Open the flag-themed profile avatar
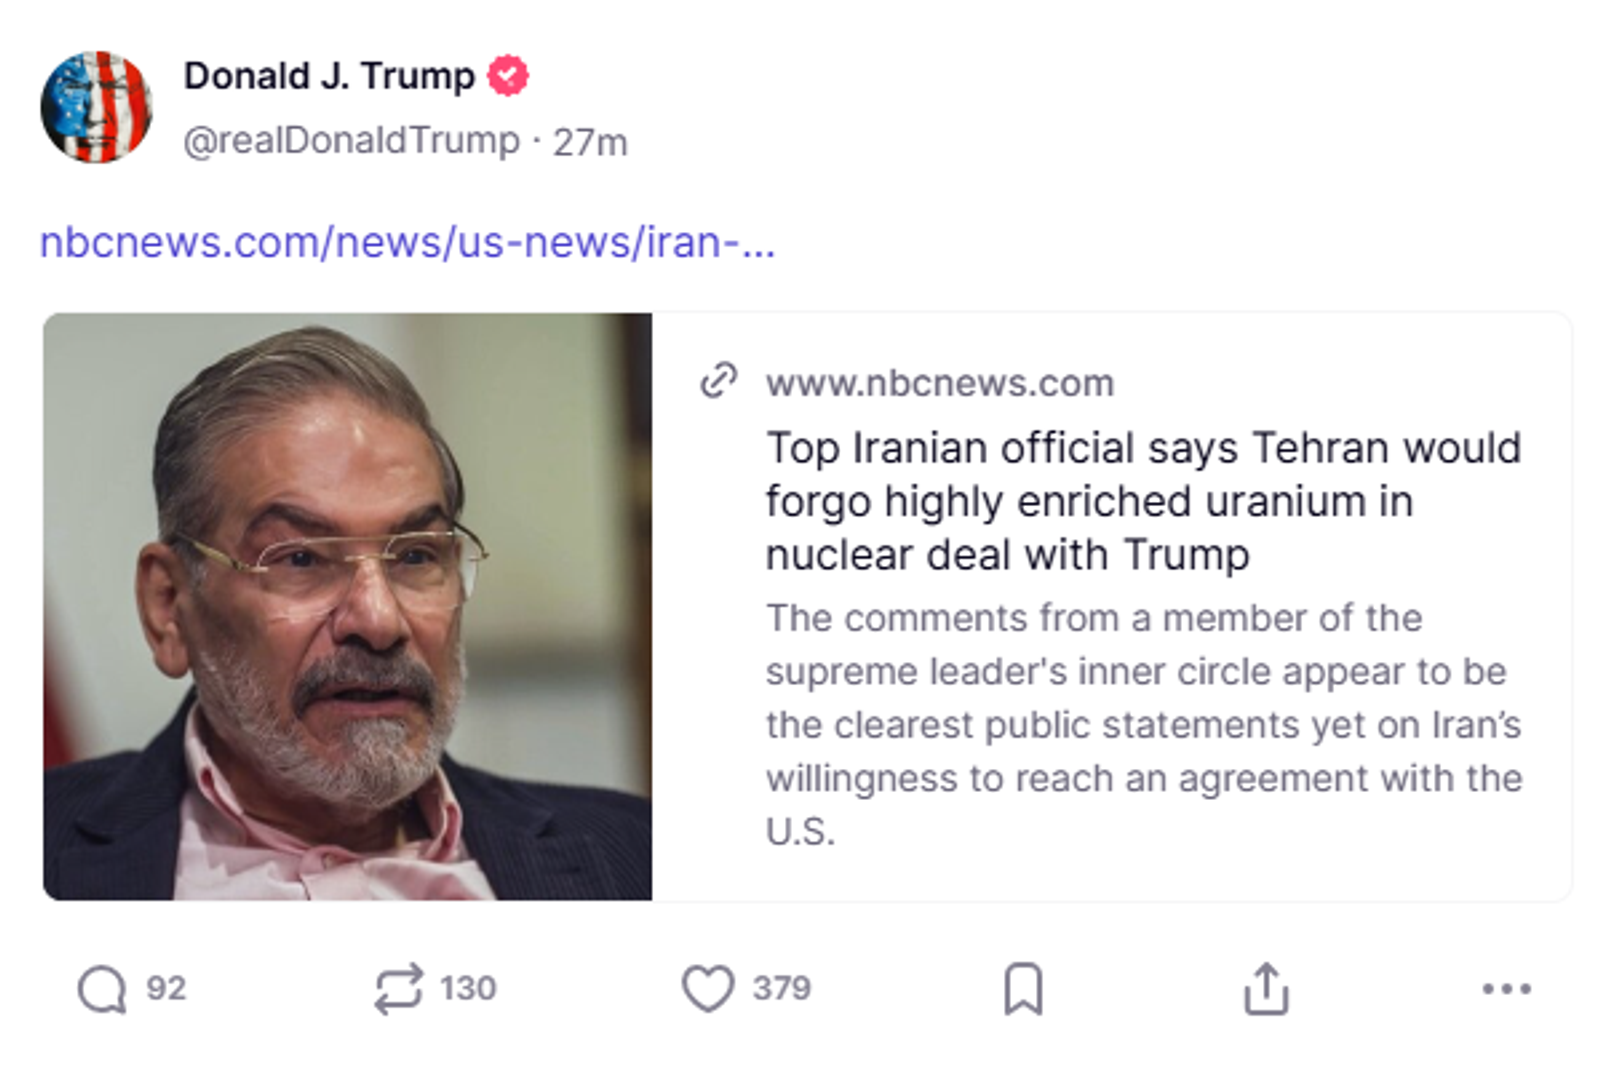Image resolution: width=1600 pixels, height=1071 pixels. pyautogui.click(x=96, y=107)
